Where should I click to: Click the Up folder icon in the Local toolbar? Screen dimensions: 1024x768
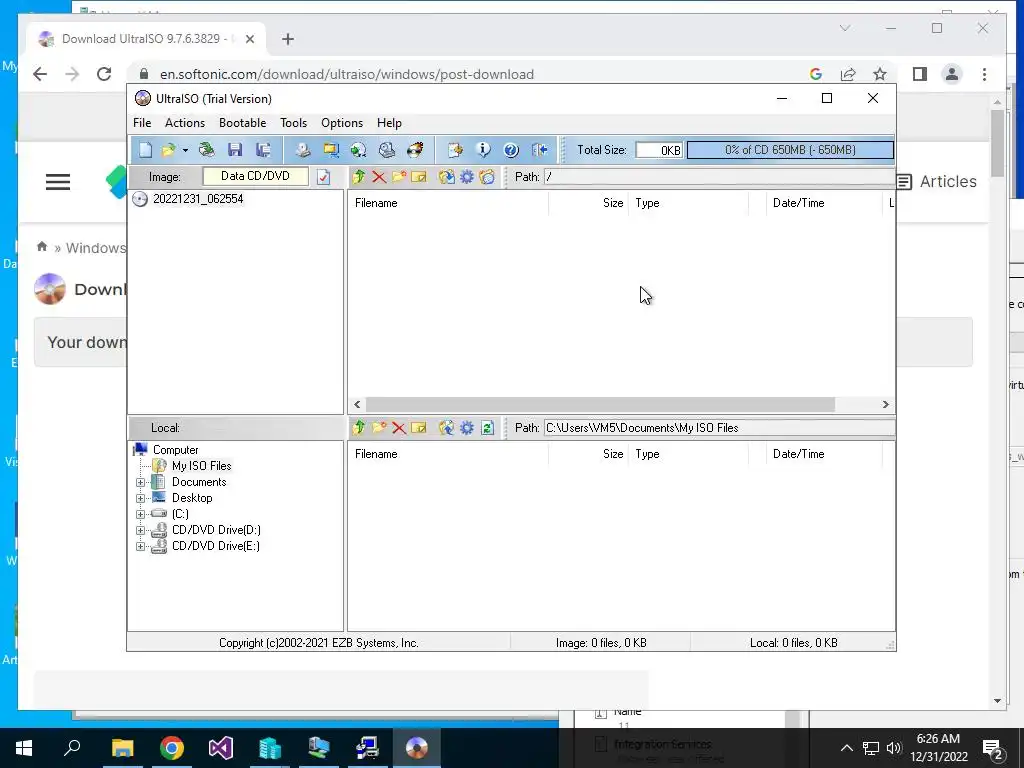pyautogui.click(x=358, y=428)
